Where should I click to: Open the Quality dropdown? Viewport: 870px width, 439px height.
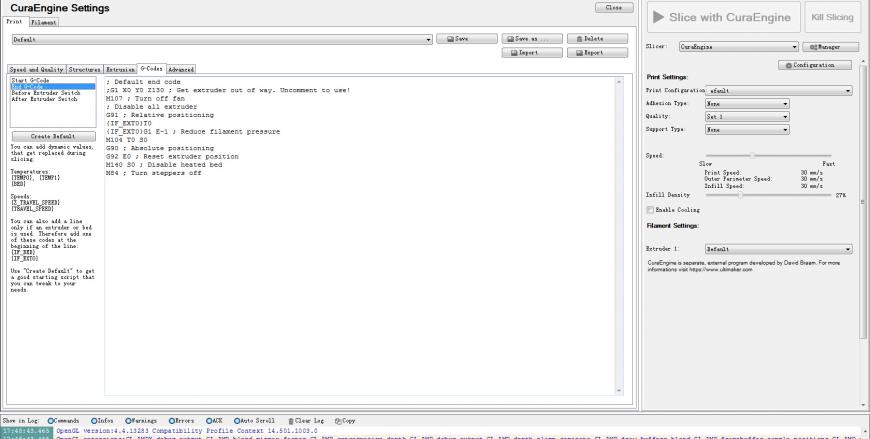point(747,117)
